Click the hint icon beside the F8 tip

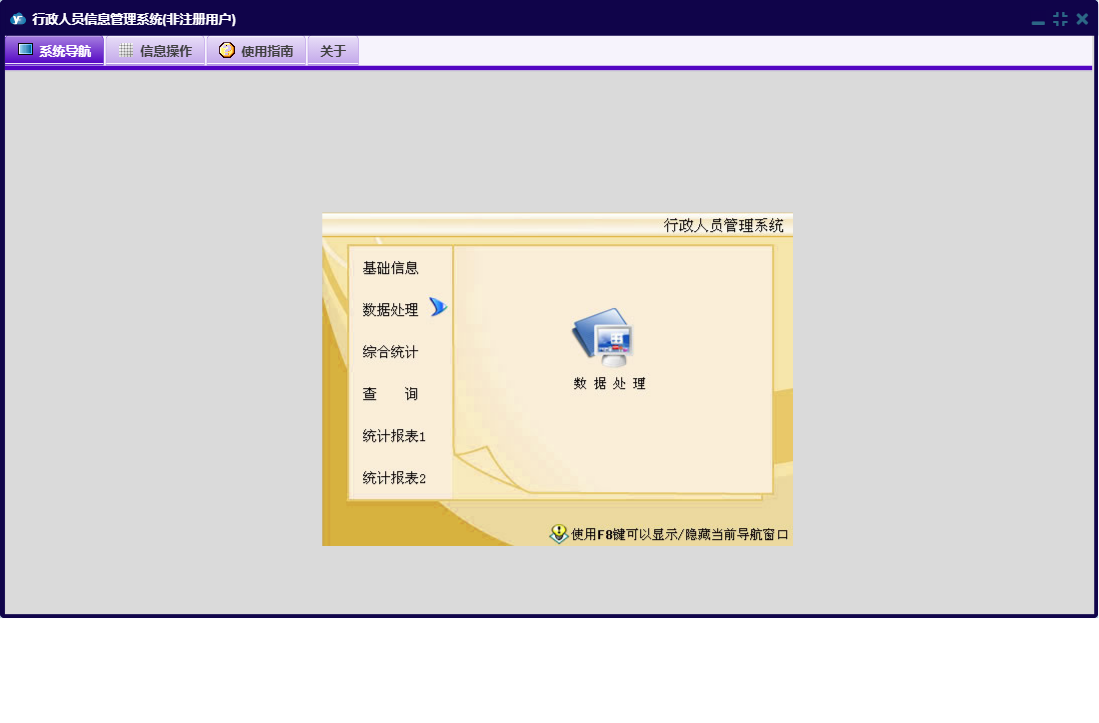559,534
